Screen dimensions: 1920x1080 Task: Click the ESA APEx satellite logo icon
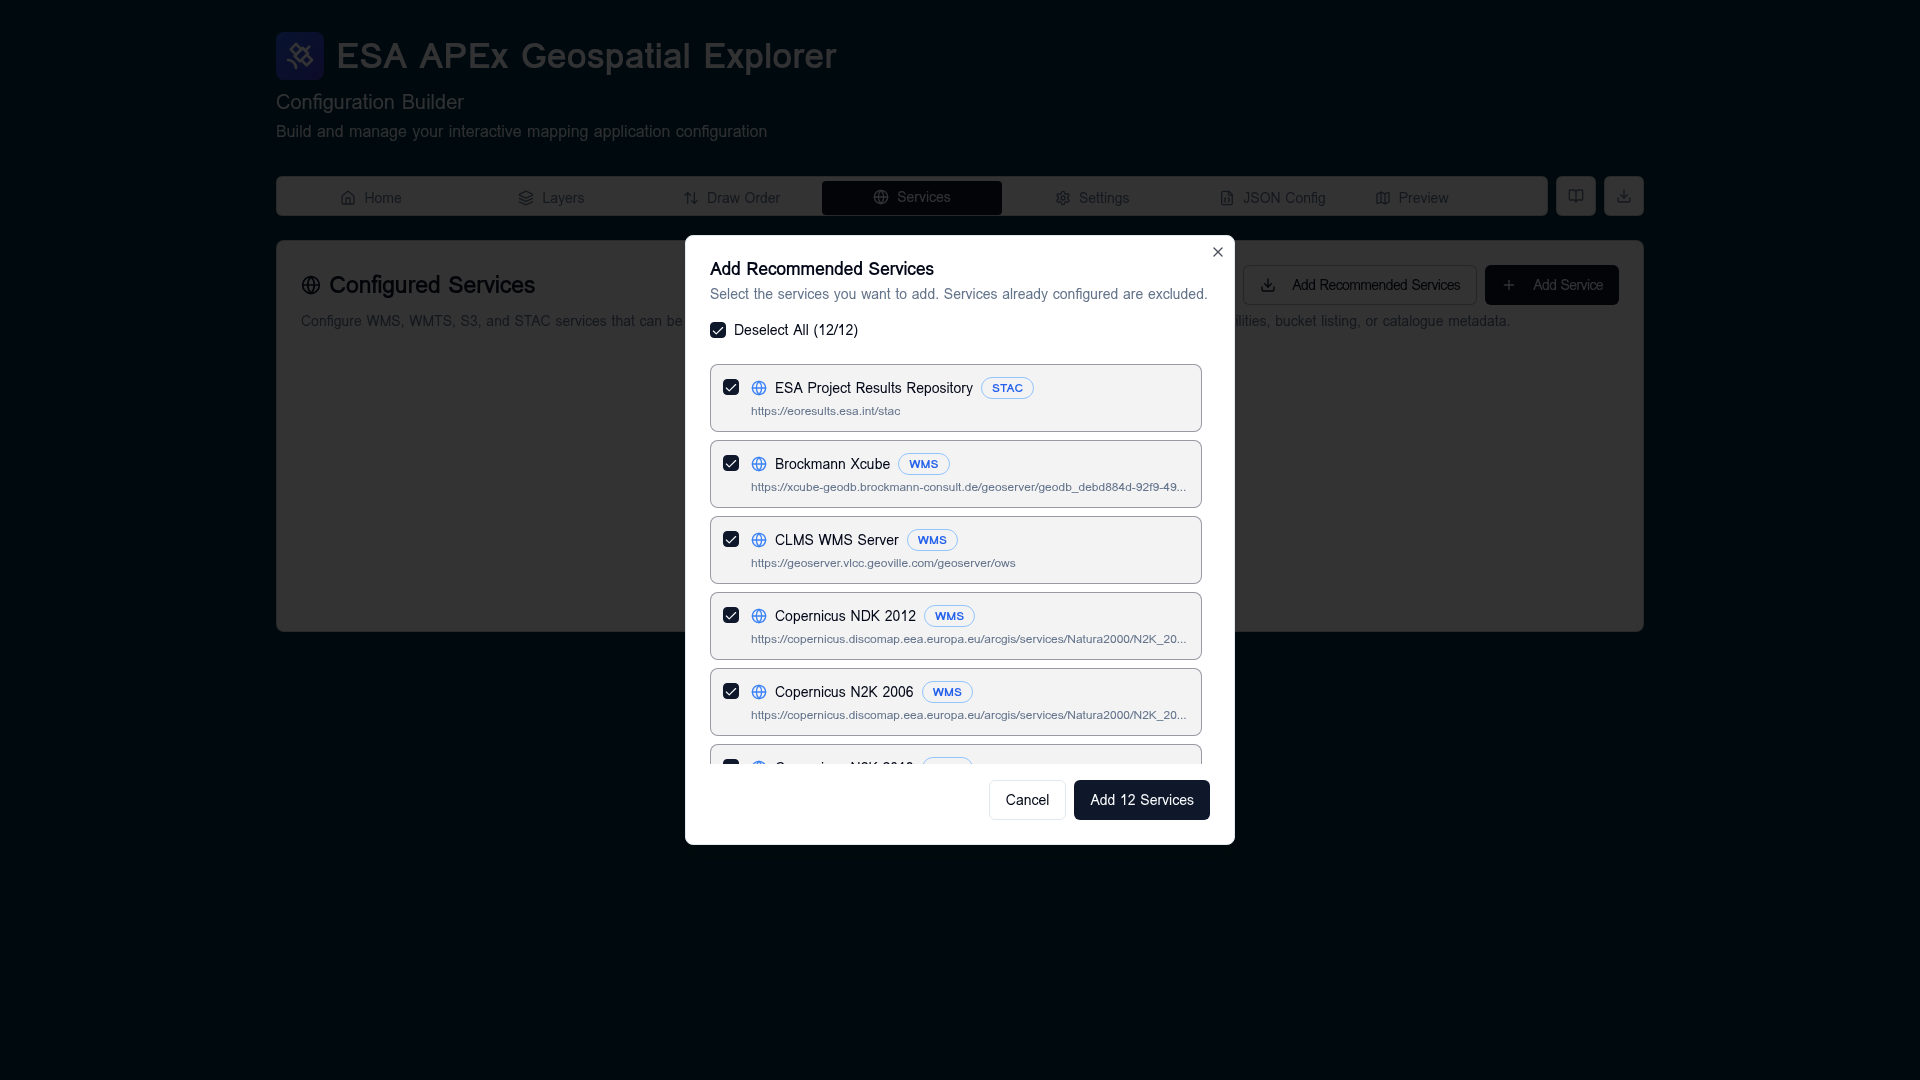[x=300, y=56]
